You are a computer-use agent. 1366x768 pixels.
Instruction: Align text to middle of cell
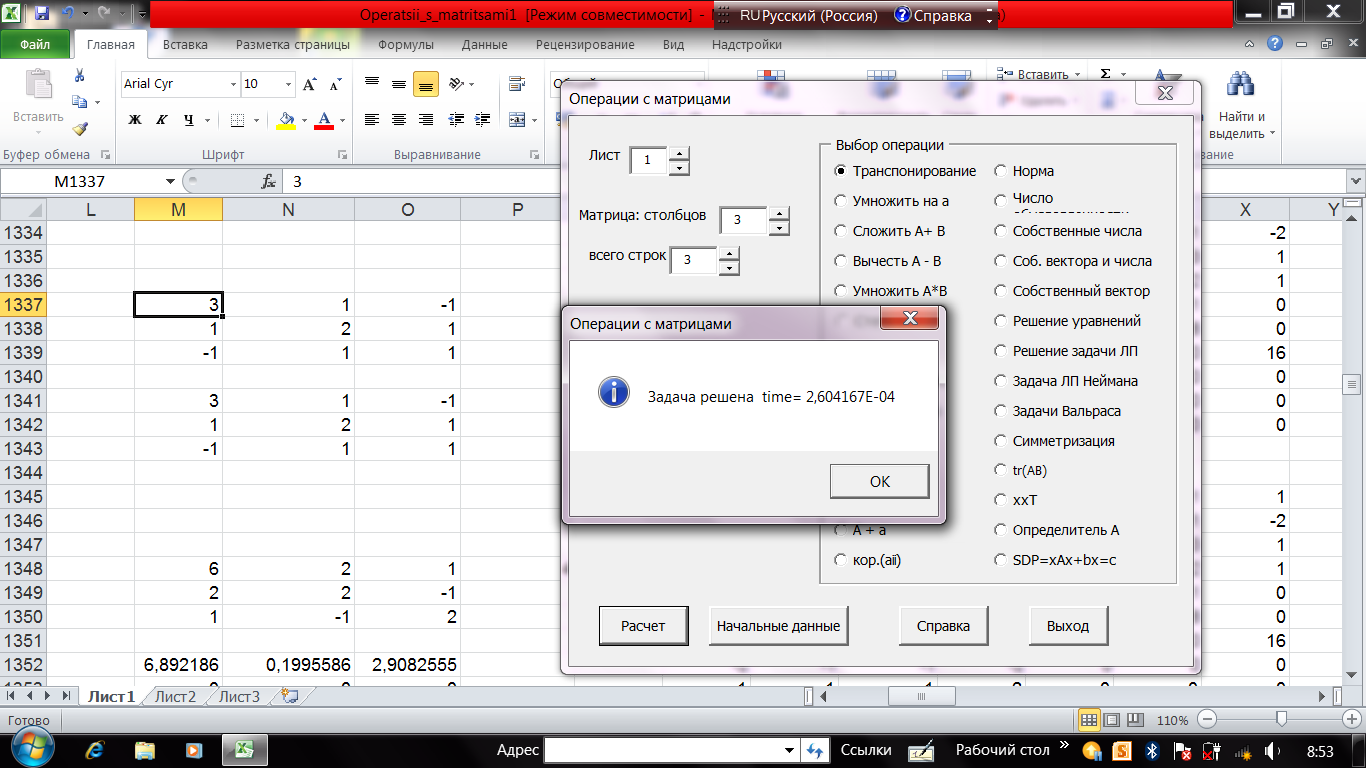[x=399, y=85]
